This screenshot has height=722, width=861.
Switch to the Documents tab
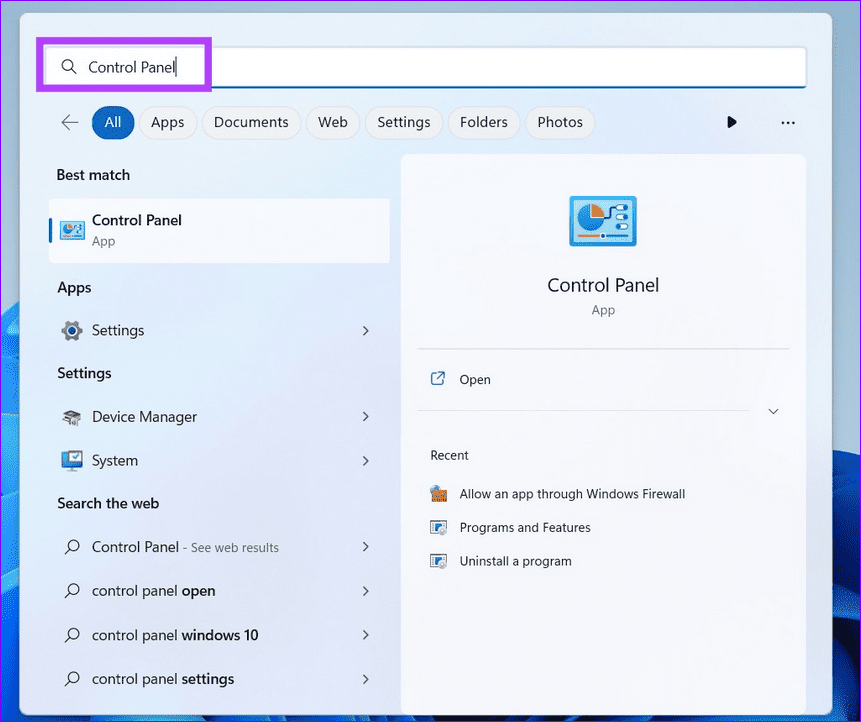251,122
